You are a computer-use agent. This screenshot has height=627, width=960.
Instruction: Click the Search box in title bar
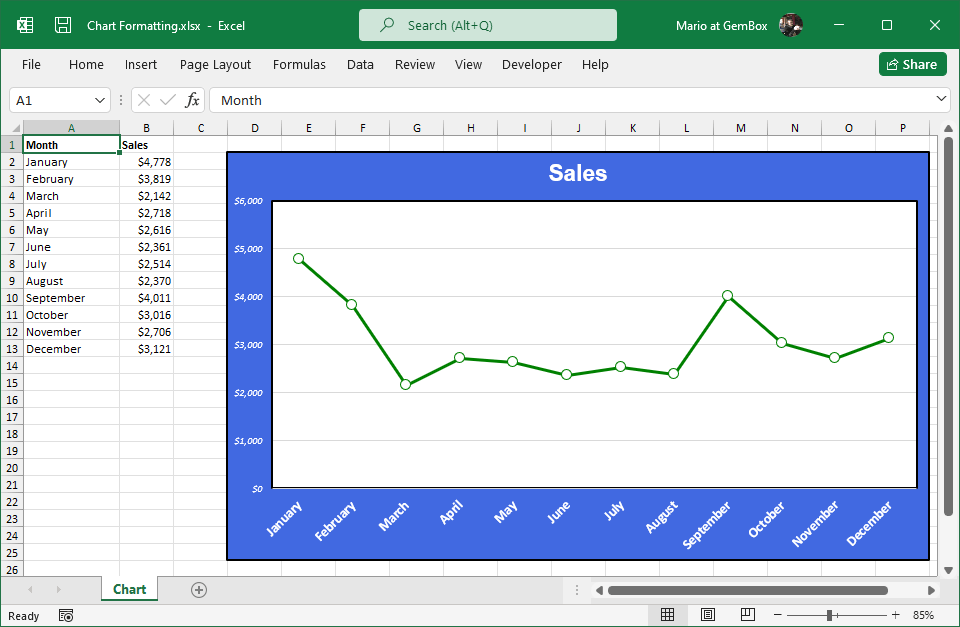click(x=488, y=25)
